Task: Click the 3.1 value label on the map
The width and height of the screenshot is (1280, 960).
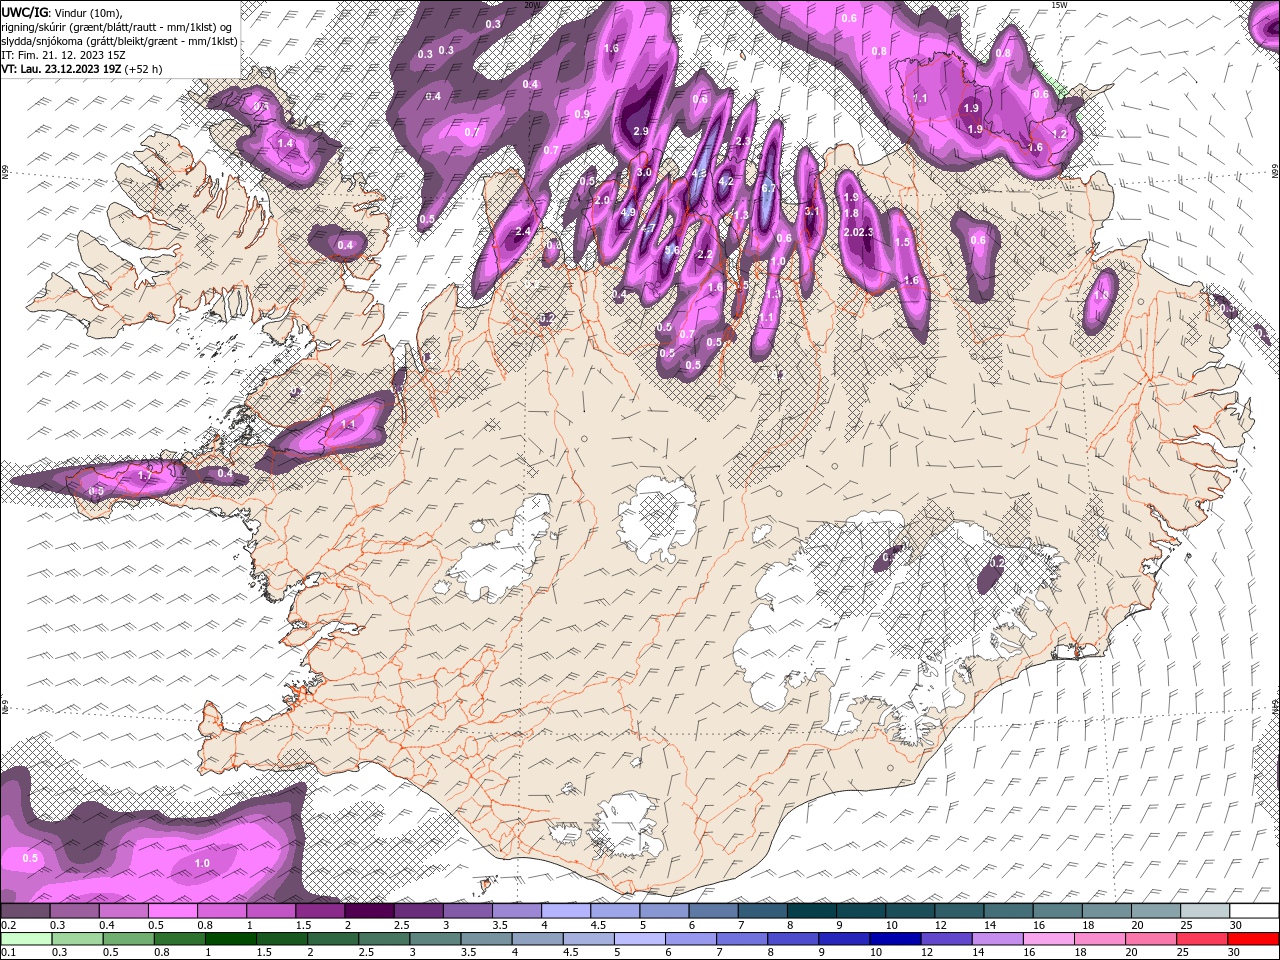Action: [x=812, y=211]
